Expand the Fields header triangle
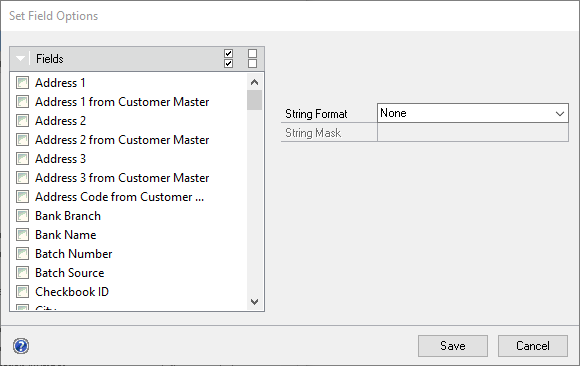The image size is (580, 366). [x=20, y=58]
